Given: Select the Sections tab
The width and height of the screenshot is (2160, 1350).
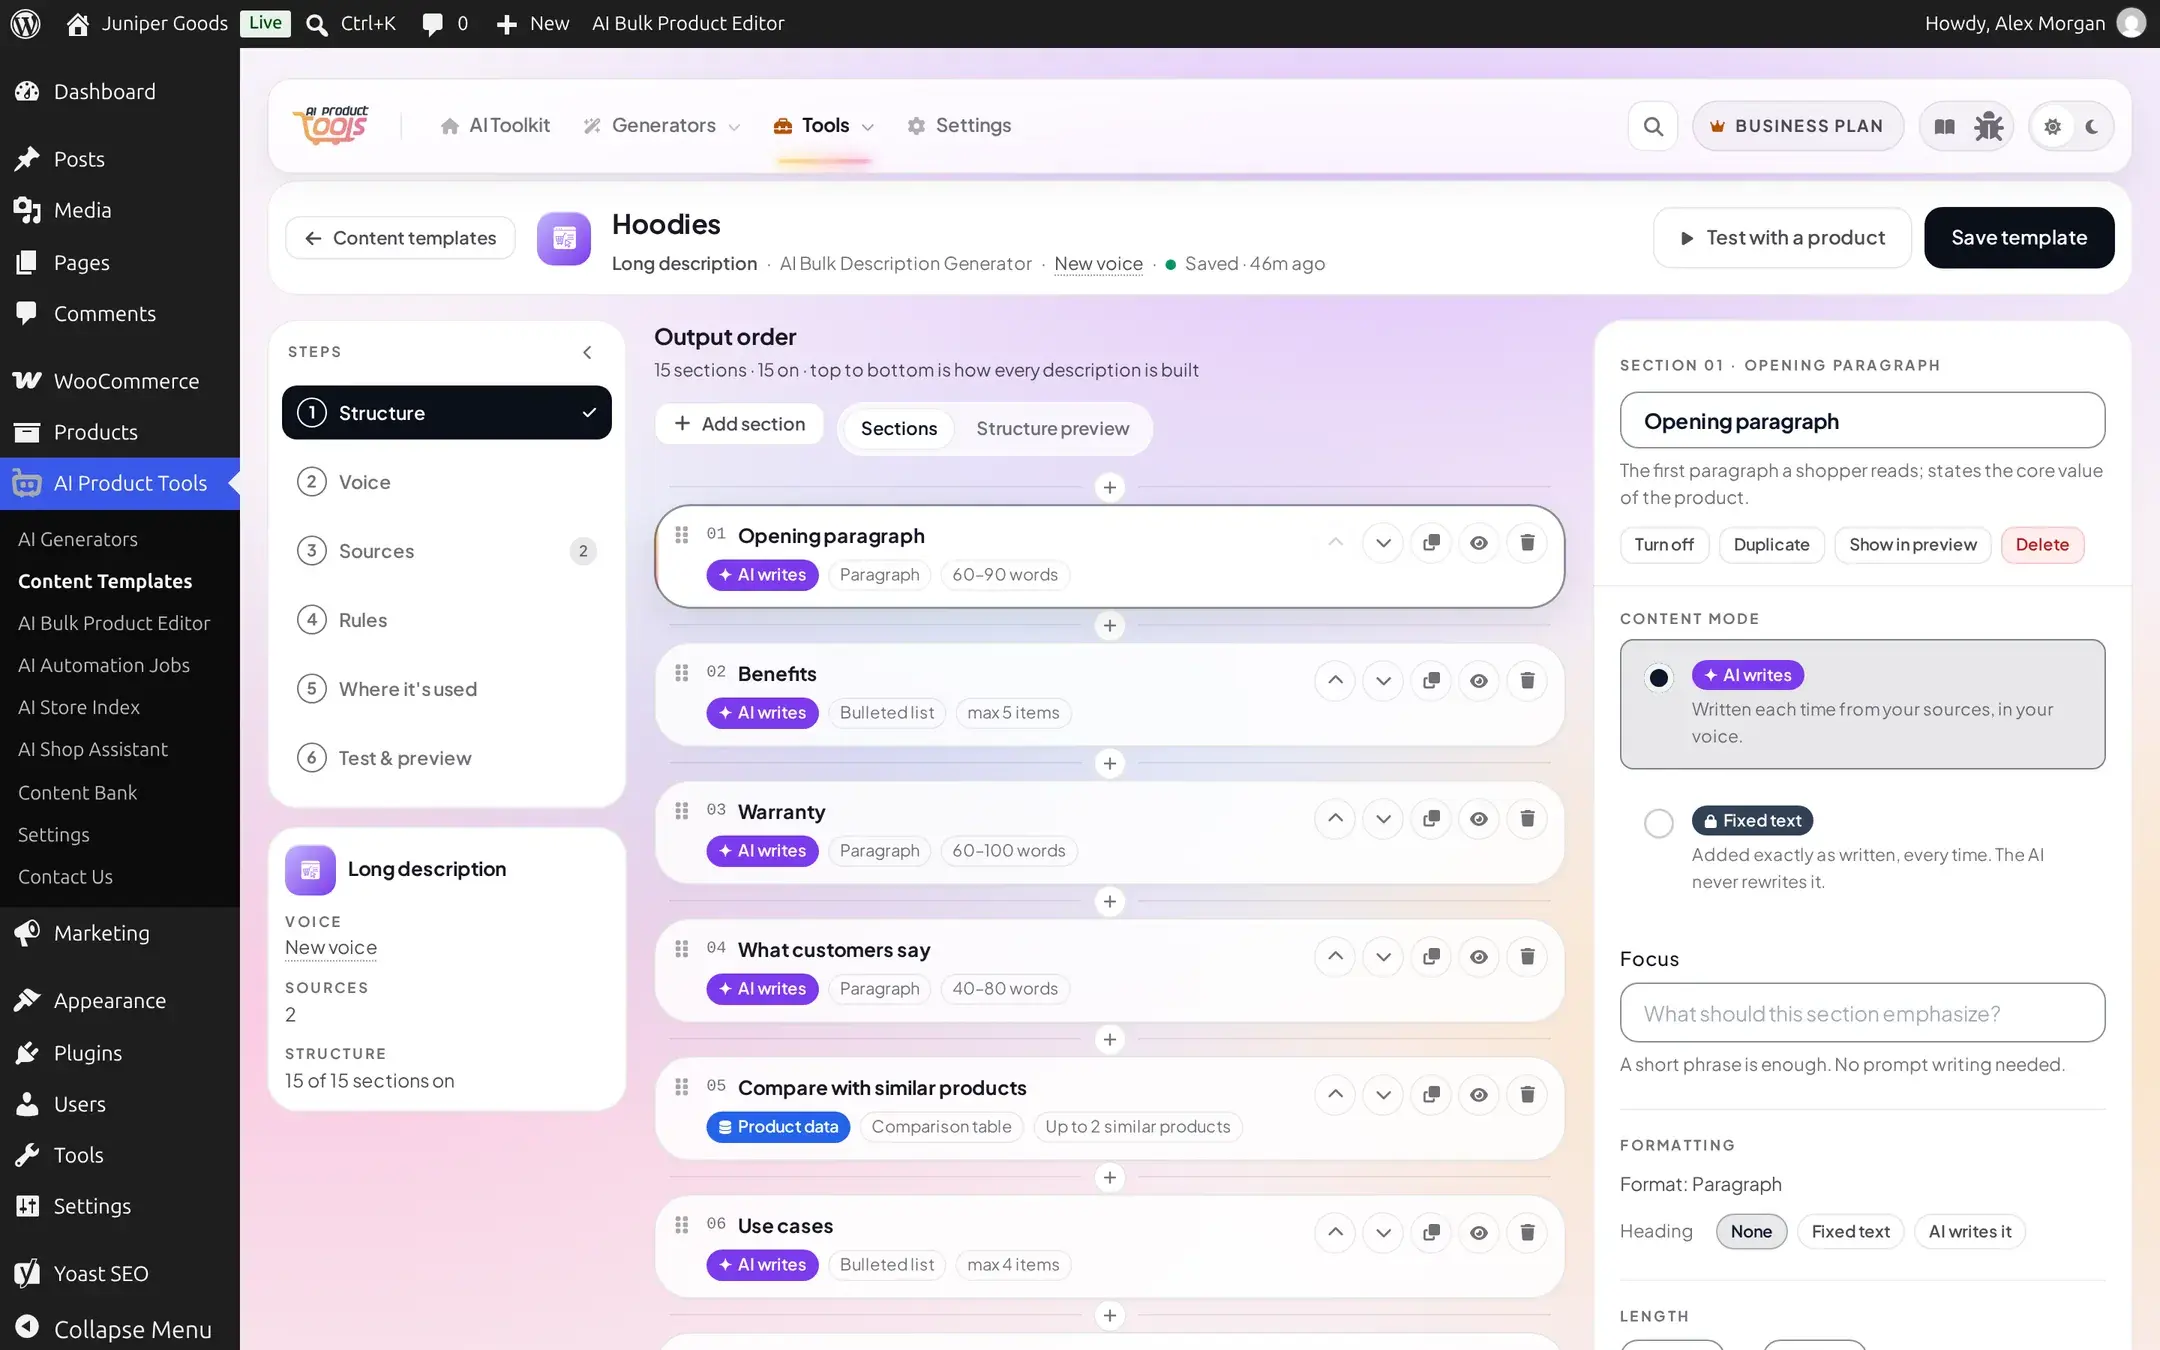Looking at the screenshot, I should 898,429.
